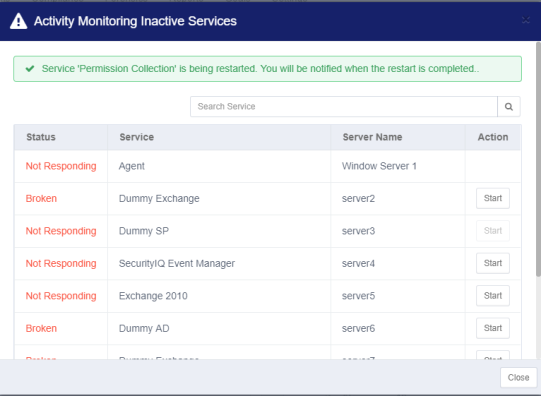Screen dimensions: 541x396
Task: Click the warning triangle icon in header
Action: 19,21
